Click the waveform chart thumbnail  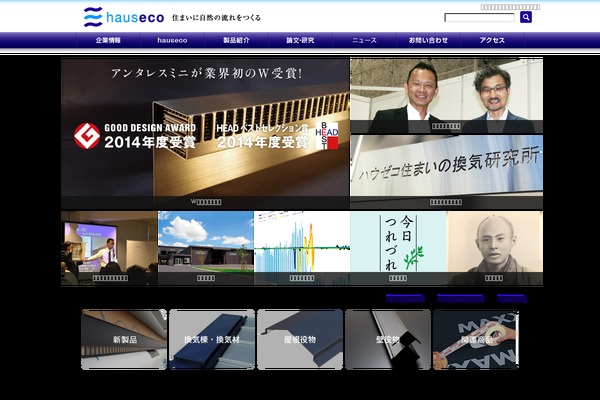301,247
